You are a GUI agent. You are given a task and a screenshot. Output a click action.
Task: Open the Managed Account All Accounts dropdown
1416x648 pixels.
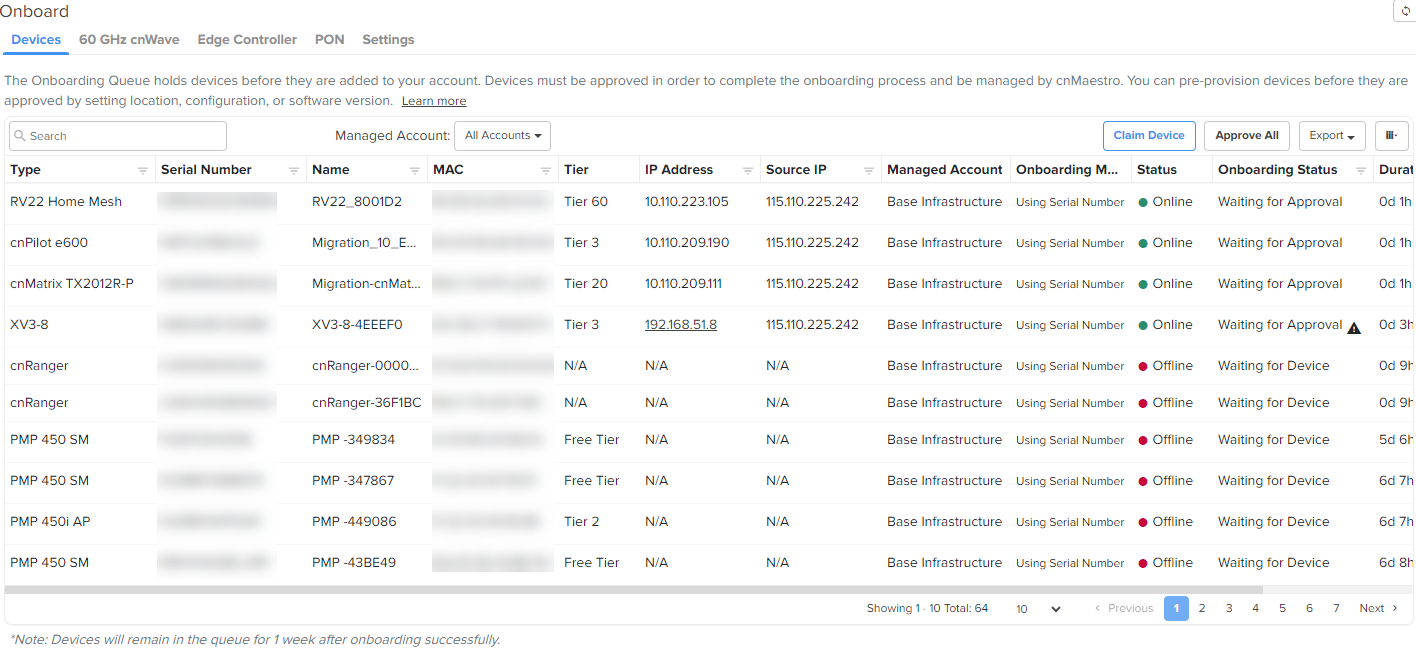pos(502,136)
